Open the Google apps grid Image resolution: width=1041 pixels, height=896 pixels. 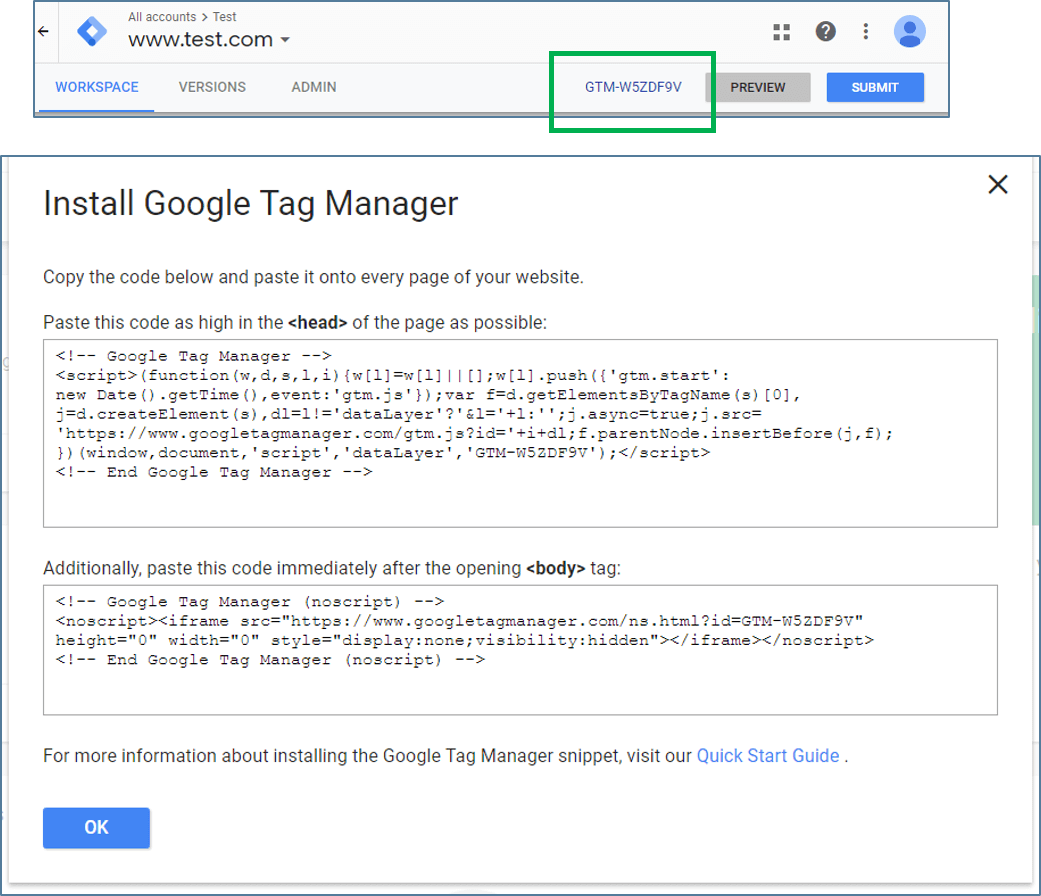pos(781,31)
